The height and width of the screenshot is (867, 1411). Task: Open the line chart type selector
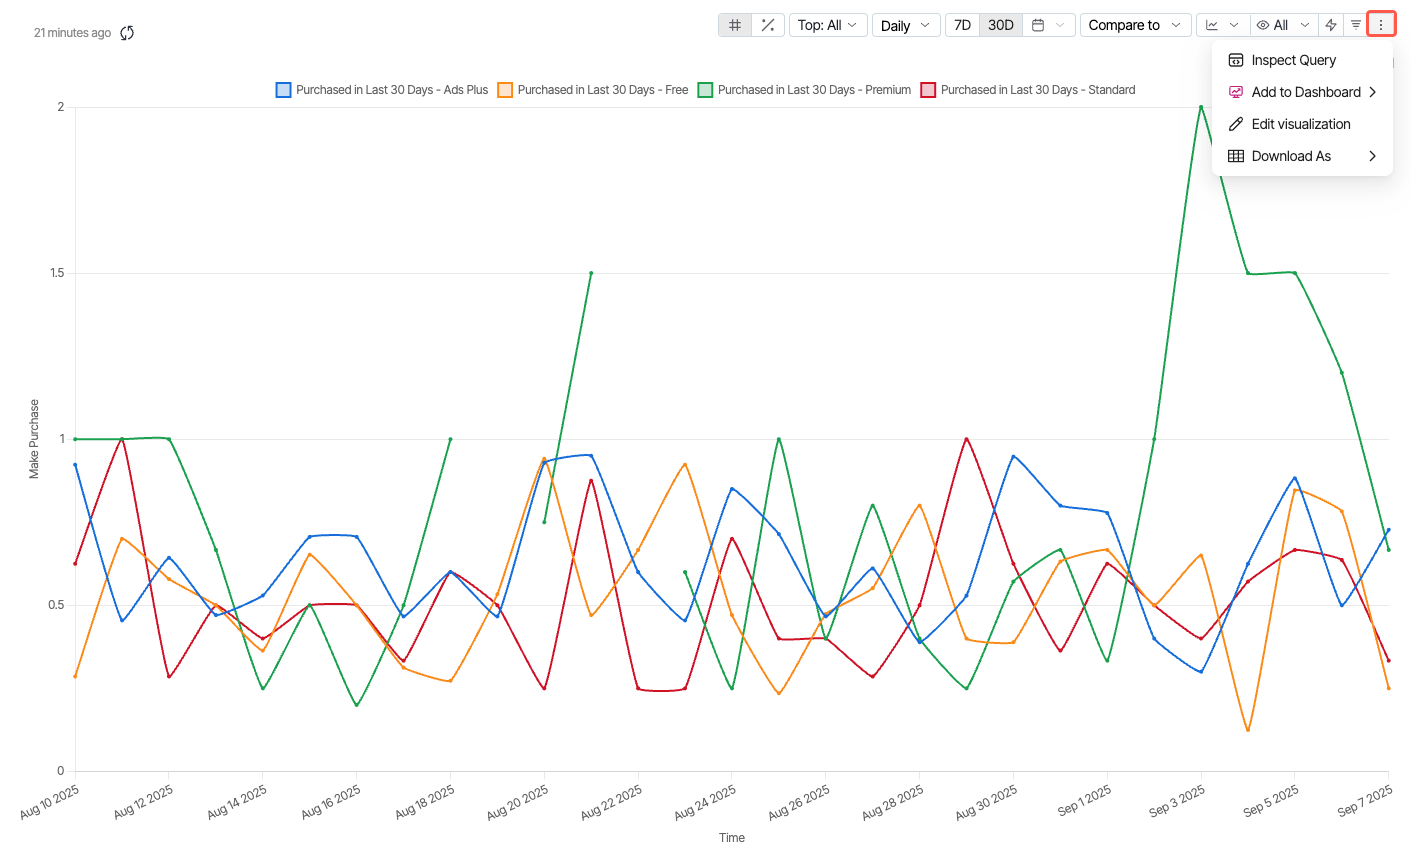coord(1222,25)
